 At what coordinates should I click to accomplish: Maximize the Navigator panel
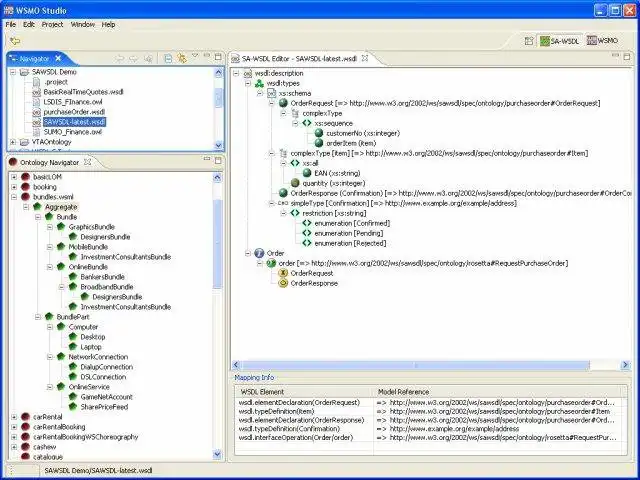coord(218,57)
